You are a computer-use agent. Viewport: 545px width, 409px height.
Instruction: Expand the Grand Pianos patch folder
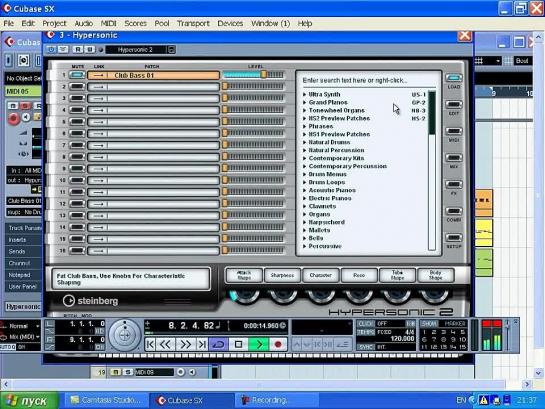[304, 103]
